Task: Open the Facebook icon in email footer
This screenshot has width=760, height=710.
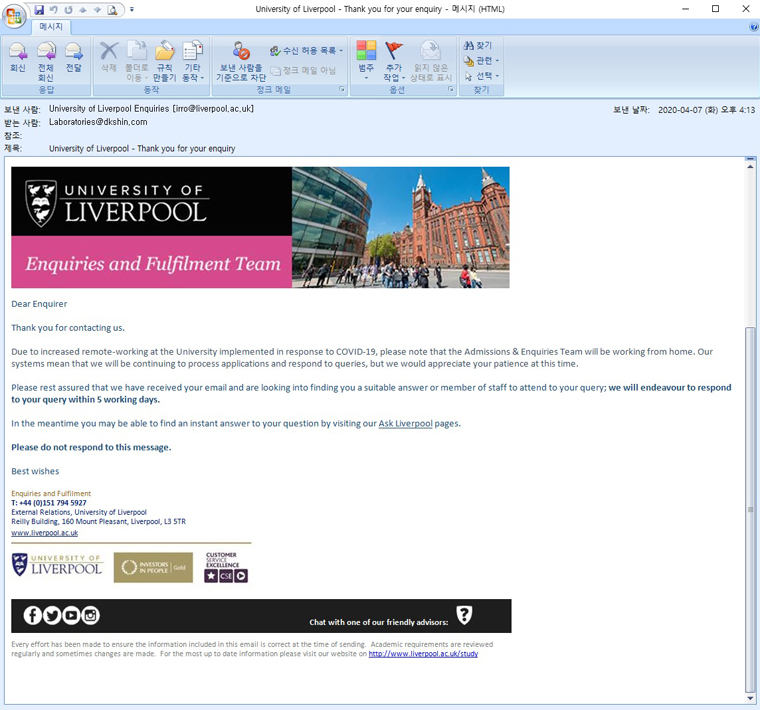Action: point(32,615)
